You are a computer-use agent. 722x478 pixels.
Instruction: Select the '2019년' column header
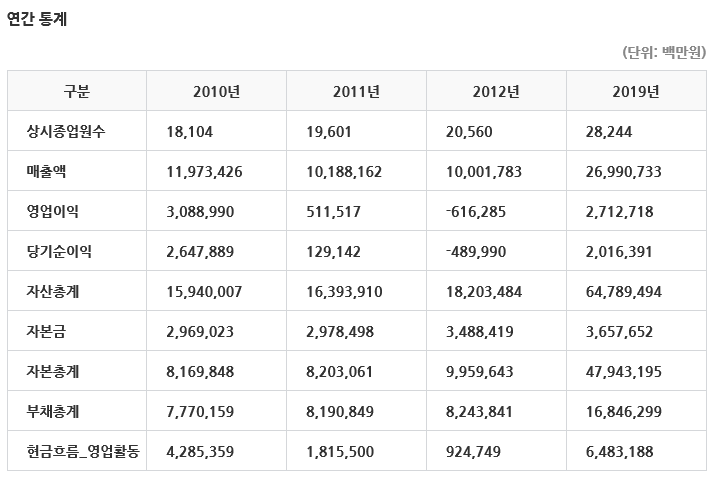pyautogui.click(x=636, y=91)
